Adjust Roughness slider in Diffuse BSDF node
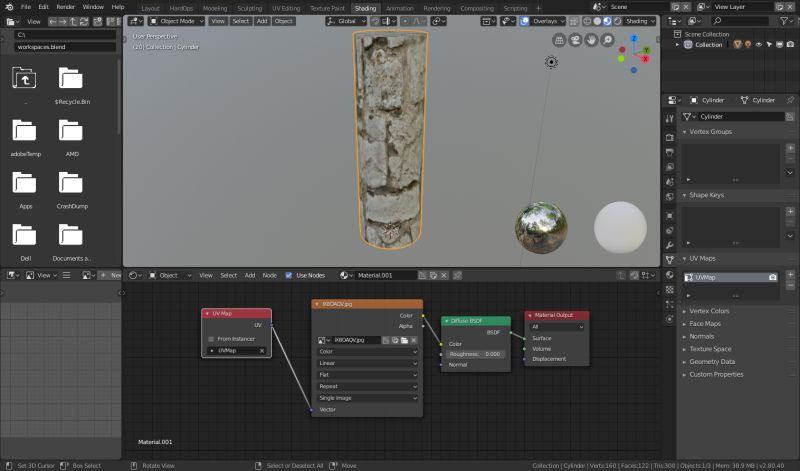 tap(475, 354)
